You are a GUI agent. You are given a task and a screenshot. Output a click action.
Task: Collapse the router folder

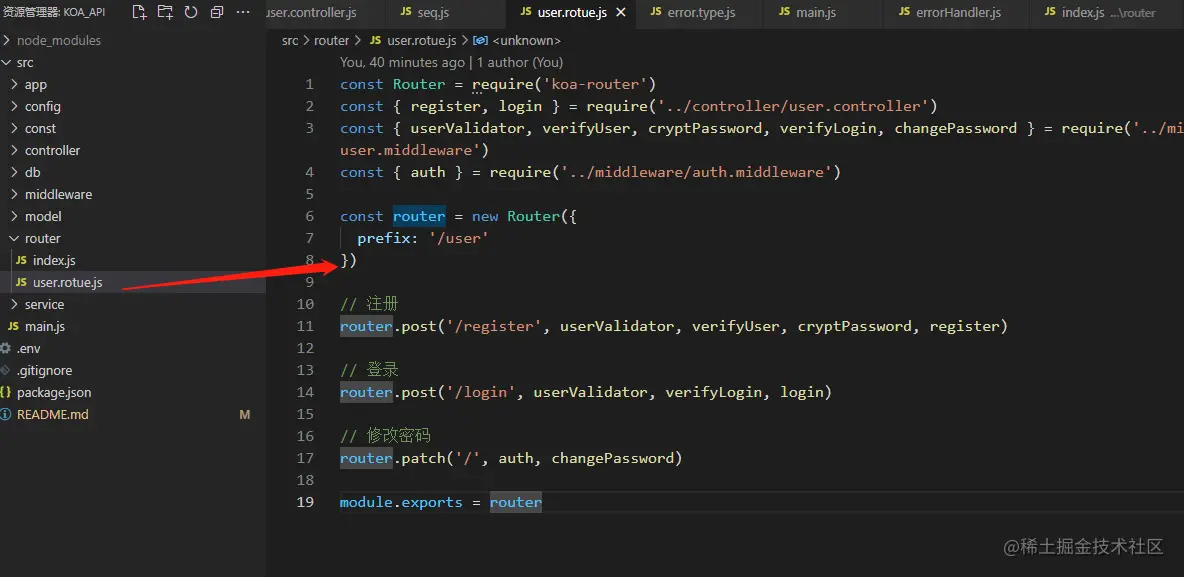(x=133, y=238)
